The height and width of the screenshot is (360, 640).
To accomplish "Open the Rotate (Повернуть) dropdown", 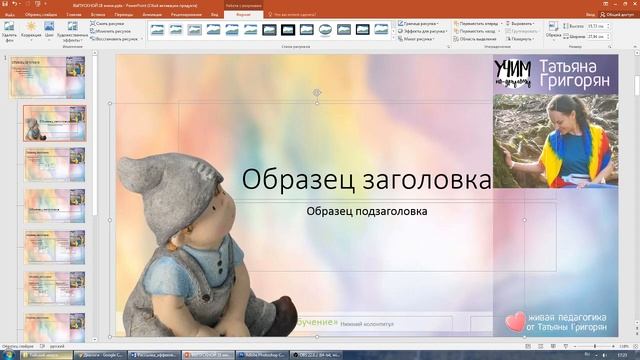I will 520,39.
